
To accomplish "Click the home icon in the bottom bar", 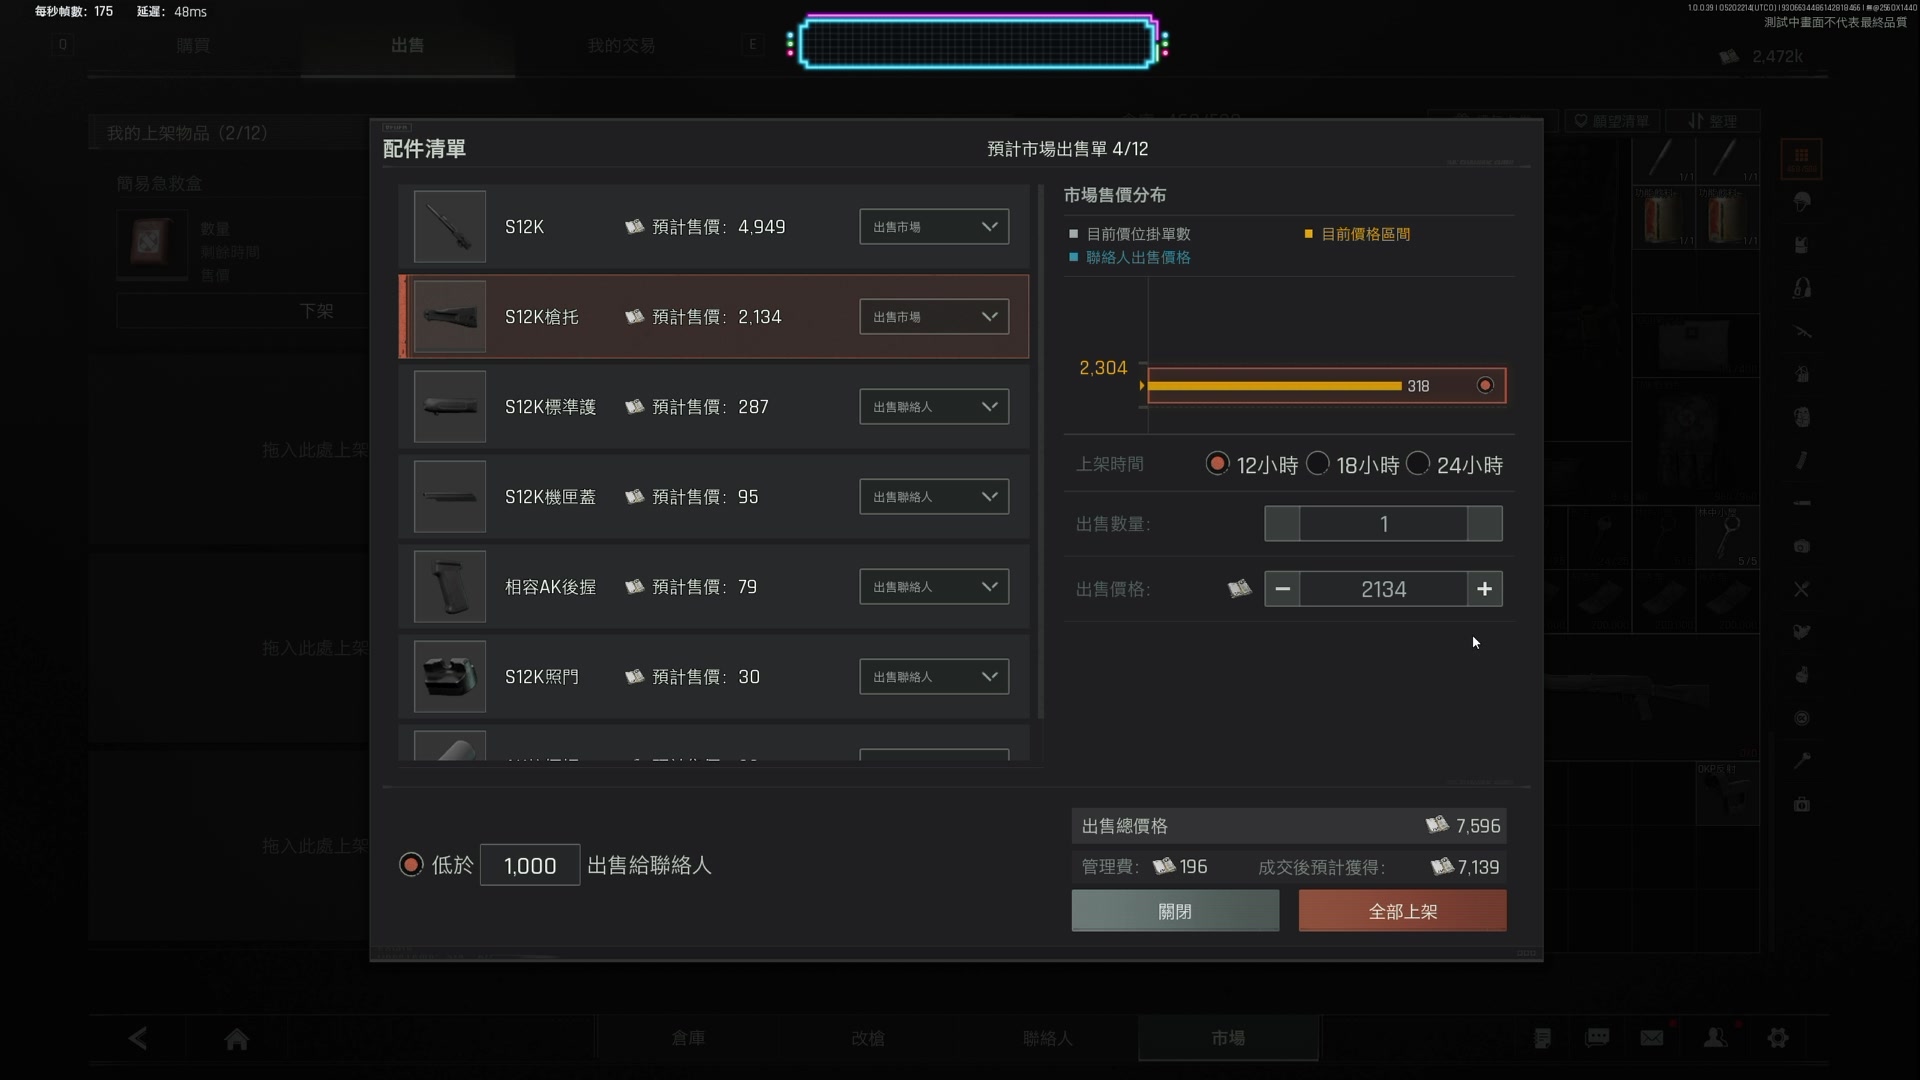I will tap(237, 1038).
